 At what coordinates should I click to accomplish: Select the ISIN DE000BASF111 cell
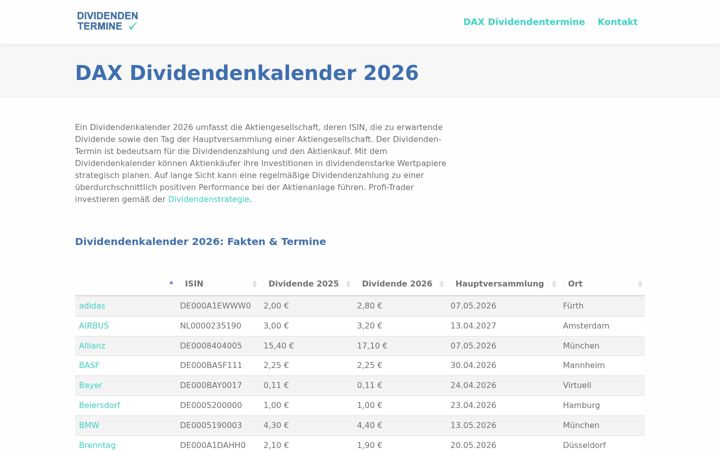[211, 366]
